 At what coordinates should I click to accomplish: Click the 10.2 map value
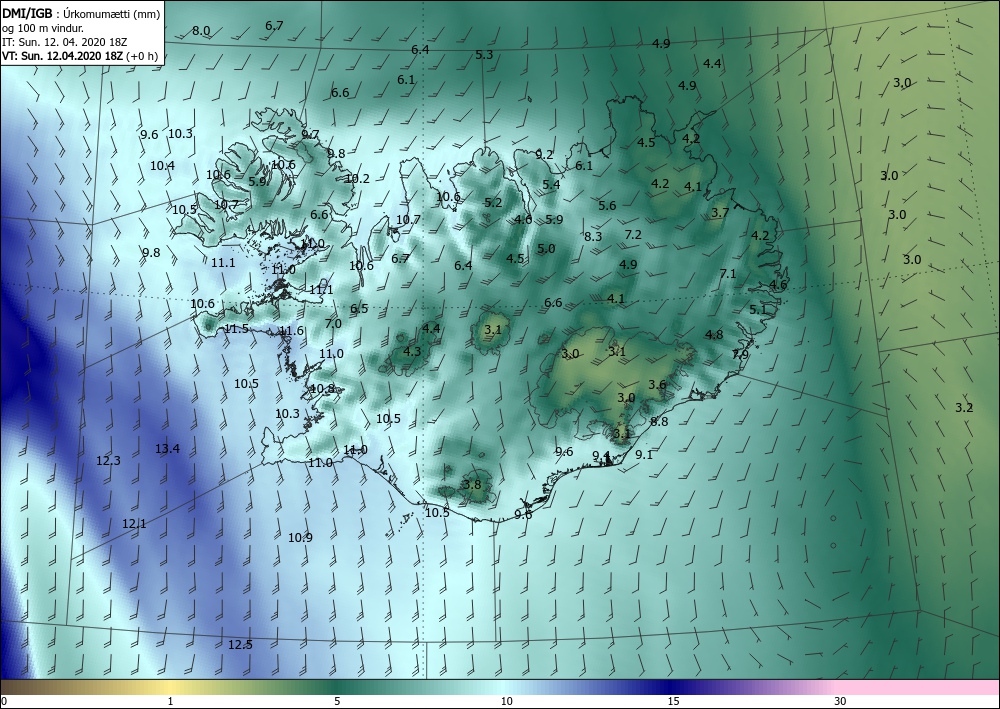point(357,179)
